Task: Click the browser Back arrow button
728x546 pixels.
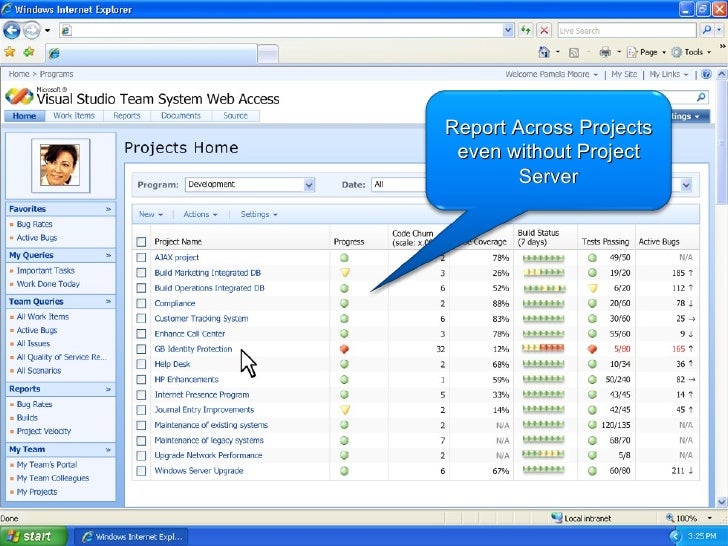Action: tap(12, 31)
